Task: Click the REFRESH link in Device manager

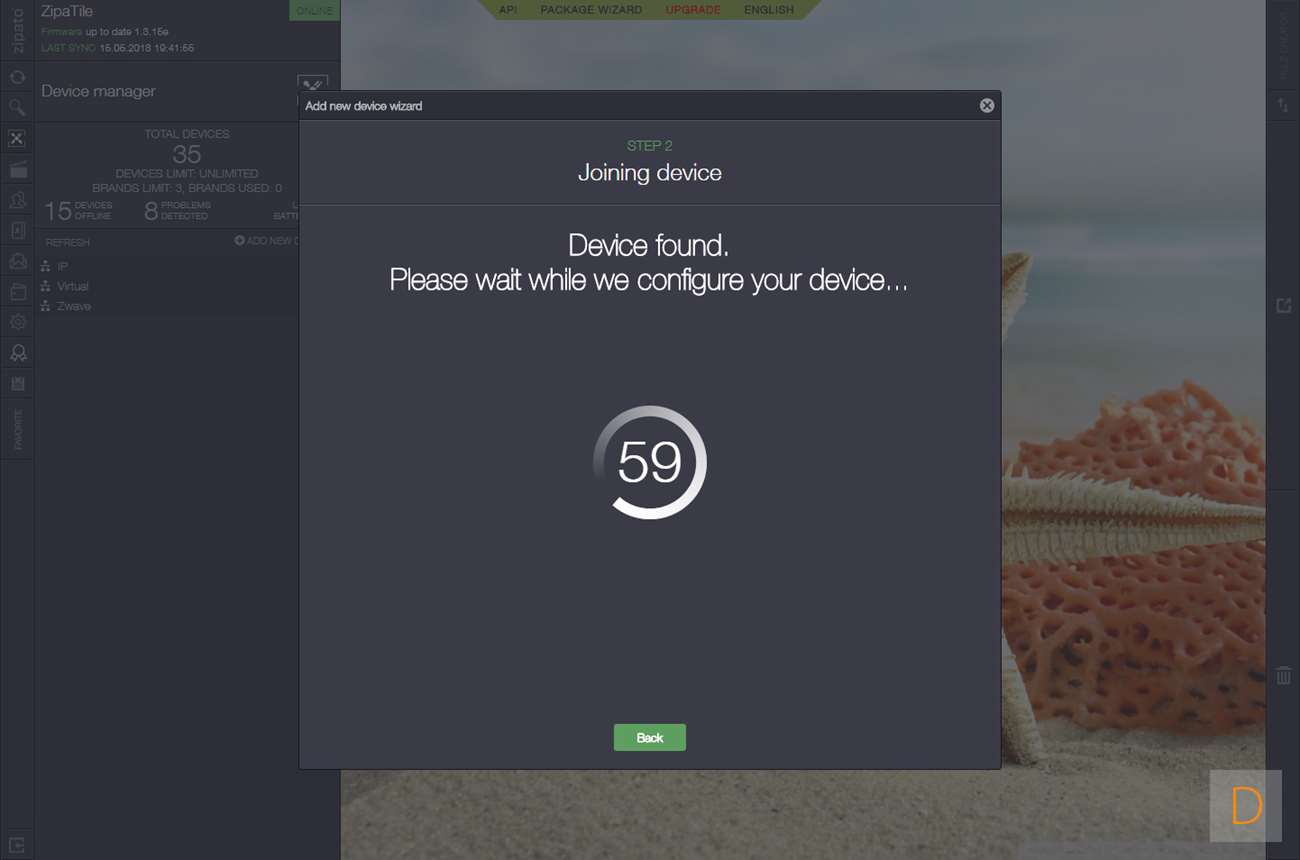Action: (67, 242)
